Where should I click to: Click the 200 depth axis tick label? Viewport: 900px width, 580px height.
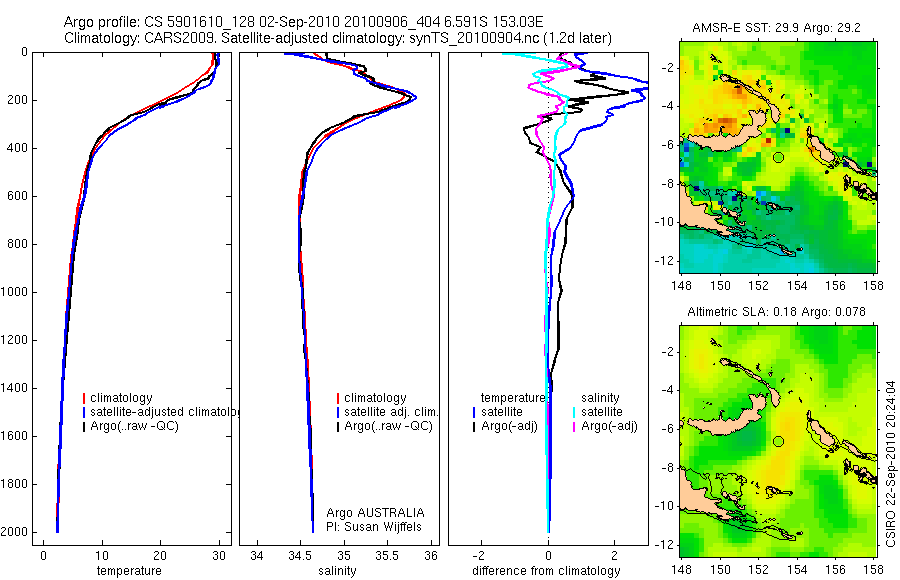point(18,100)
